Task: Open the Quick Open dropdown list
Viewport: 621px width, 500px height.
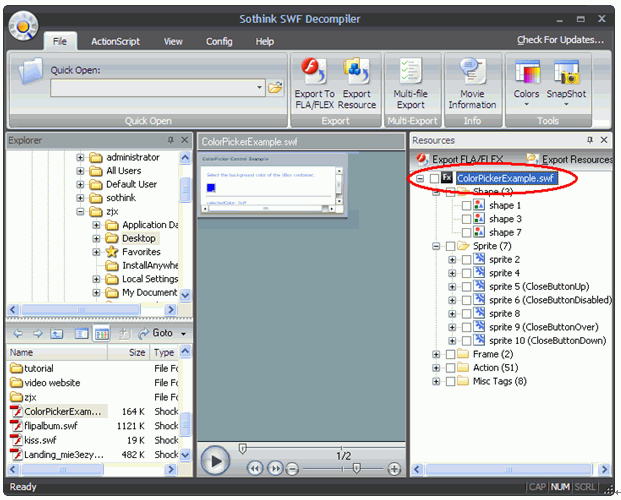Action: click(257, 89)
